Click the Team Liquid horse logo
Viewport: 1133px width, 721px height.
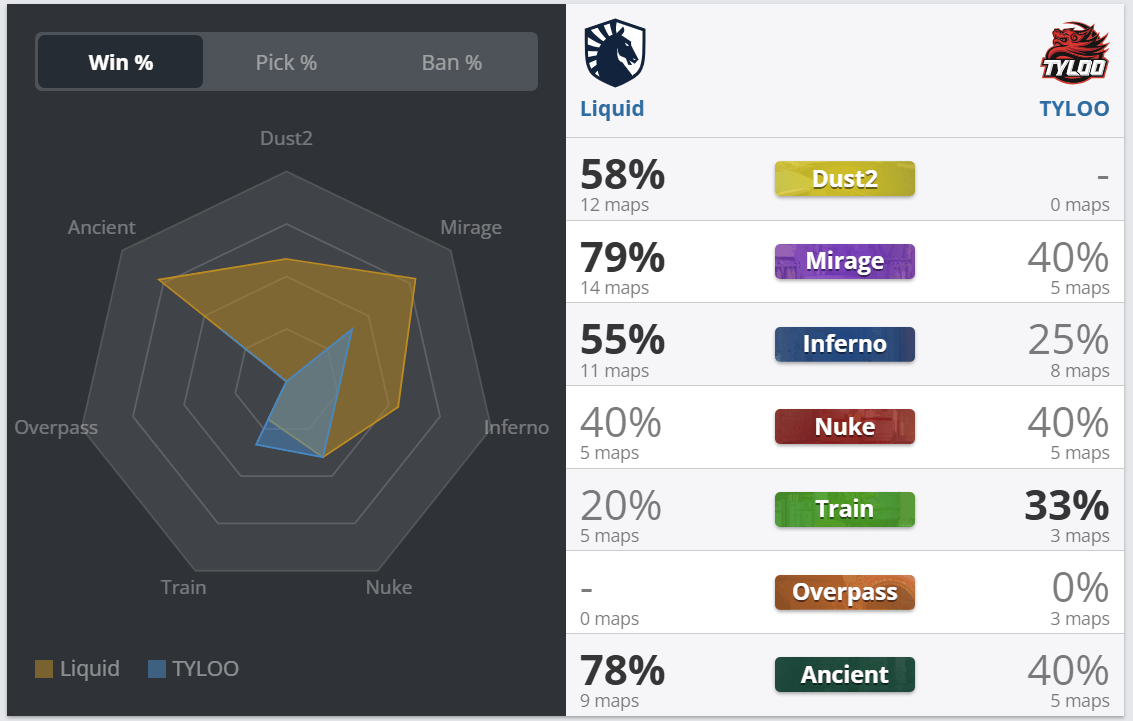point(615,54)
